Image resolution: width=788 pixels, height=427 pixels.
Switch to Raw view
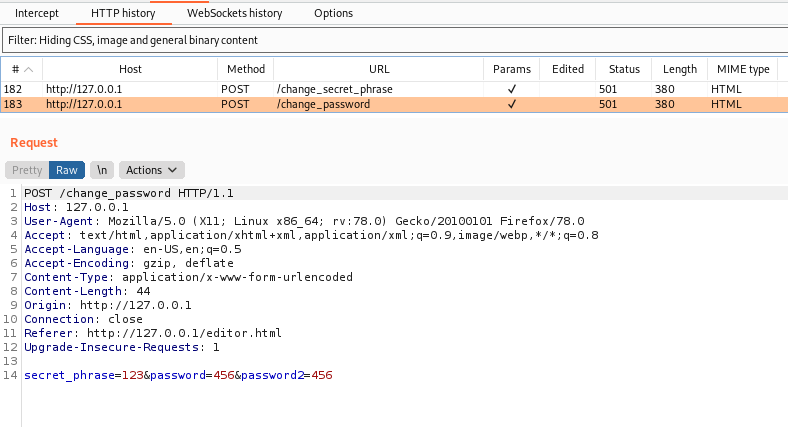point(67,170)
